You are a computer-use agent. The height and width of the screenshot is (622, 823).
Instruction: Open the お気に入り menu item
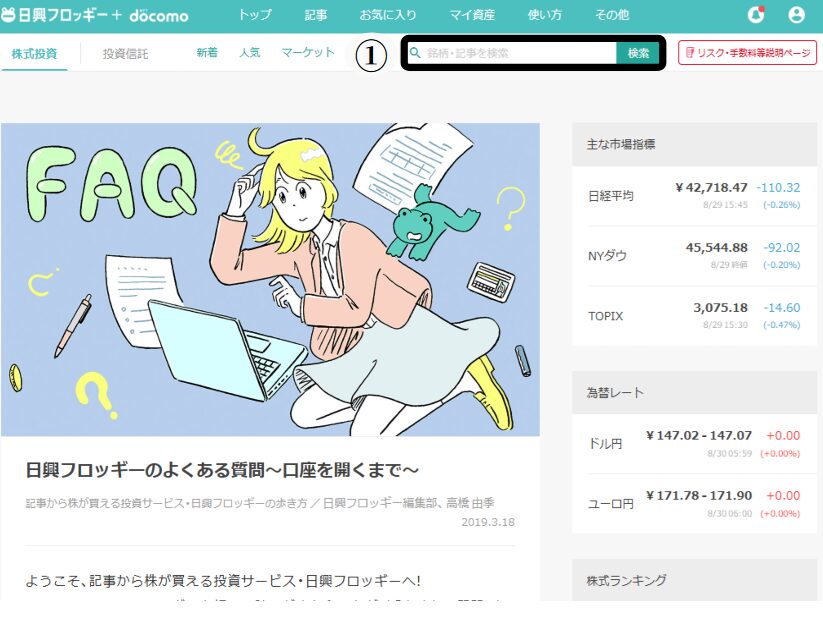(388, 15)
